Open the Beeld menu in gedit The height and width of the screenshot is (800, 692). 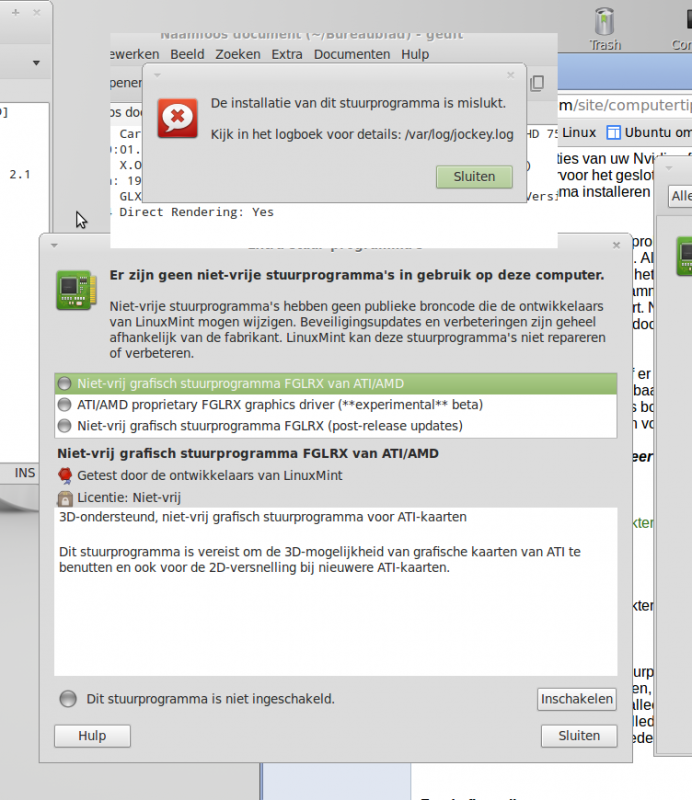(187, 54)
